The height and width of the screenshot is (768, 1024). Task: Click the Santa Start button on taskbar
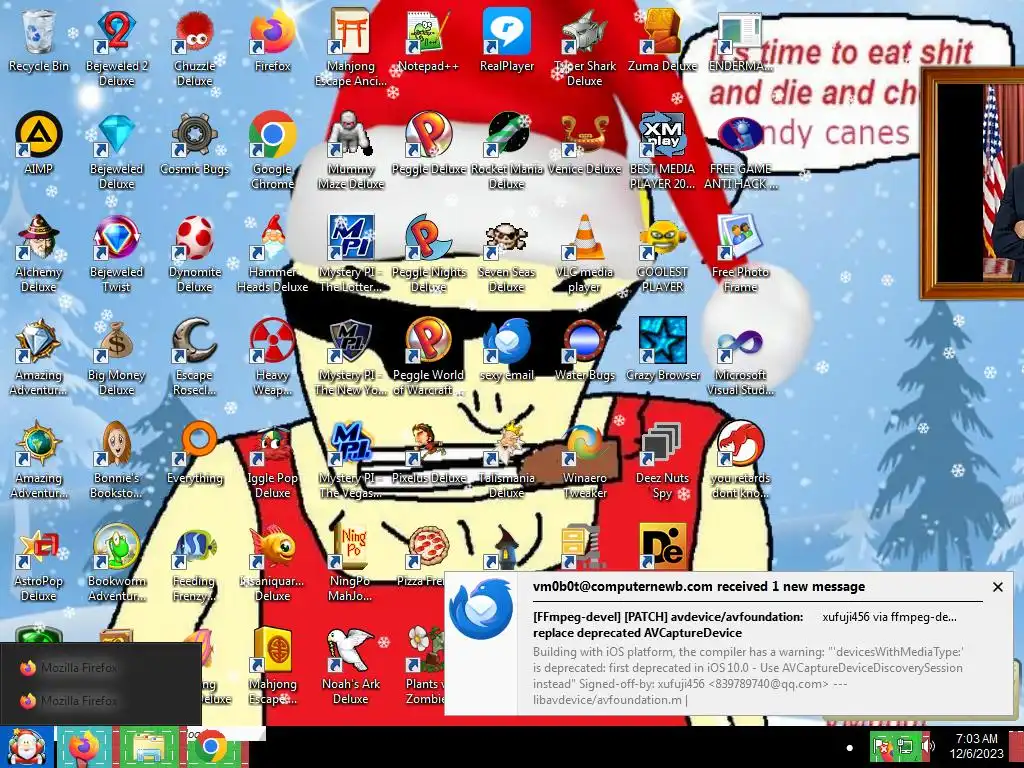coord(26,747)
